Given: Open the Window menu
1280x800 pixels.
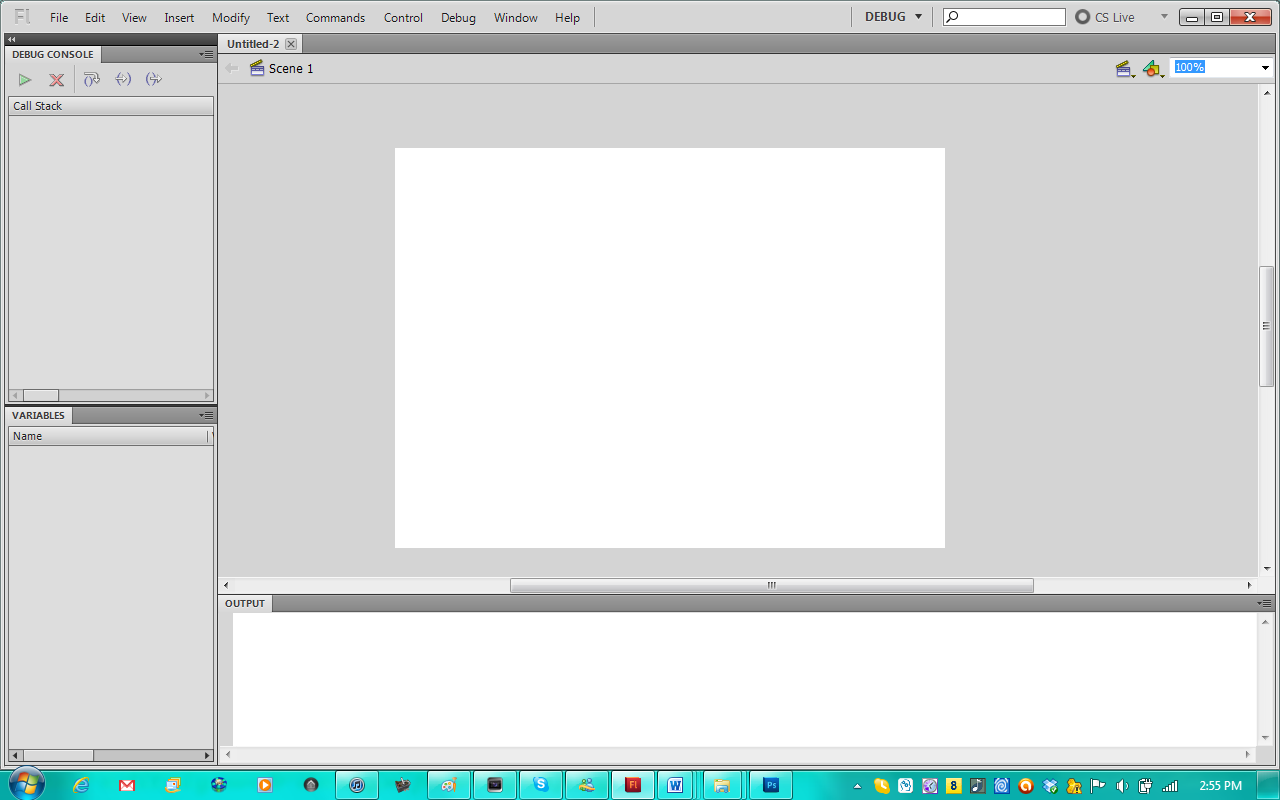Looking at the screenshot, I should 516,18.
